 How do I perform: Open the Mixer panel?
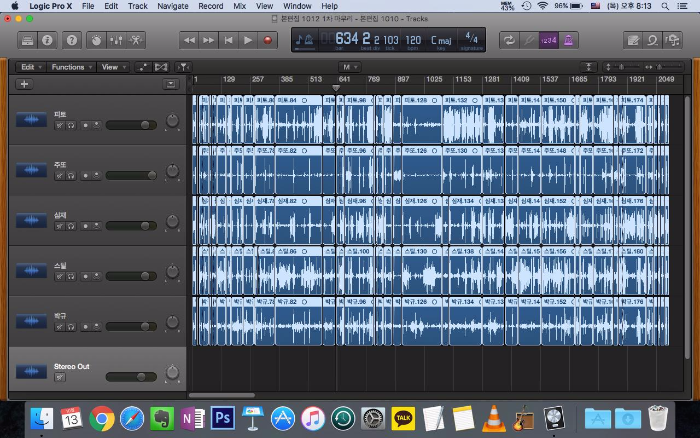116,41
